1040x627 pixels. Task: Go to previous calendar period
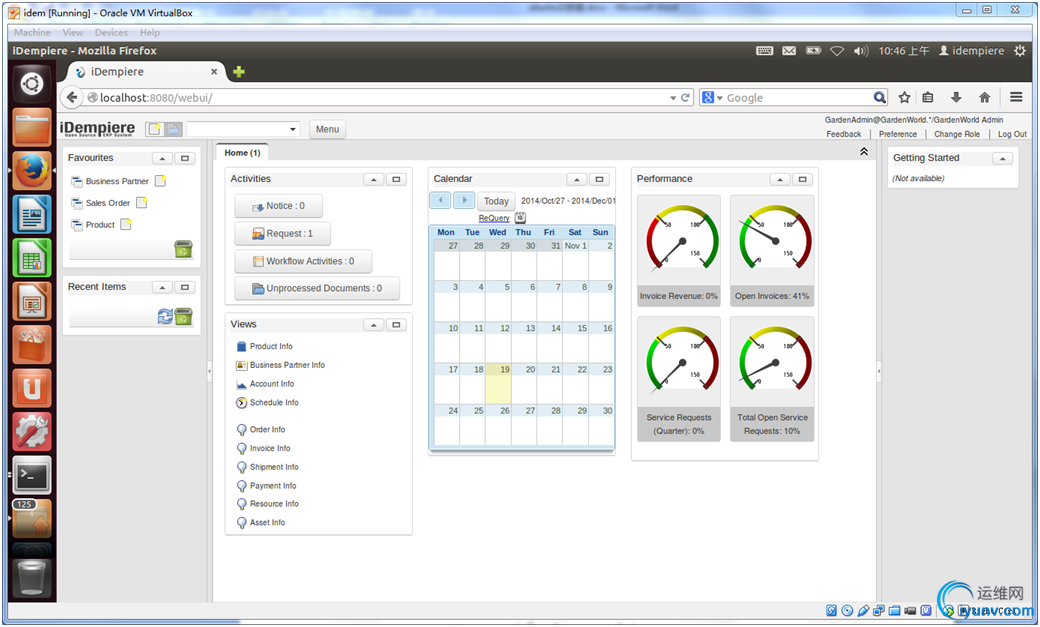[x=440, y=200]
